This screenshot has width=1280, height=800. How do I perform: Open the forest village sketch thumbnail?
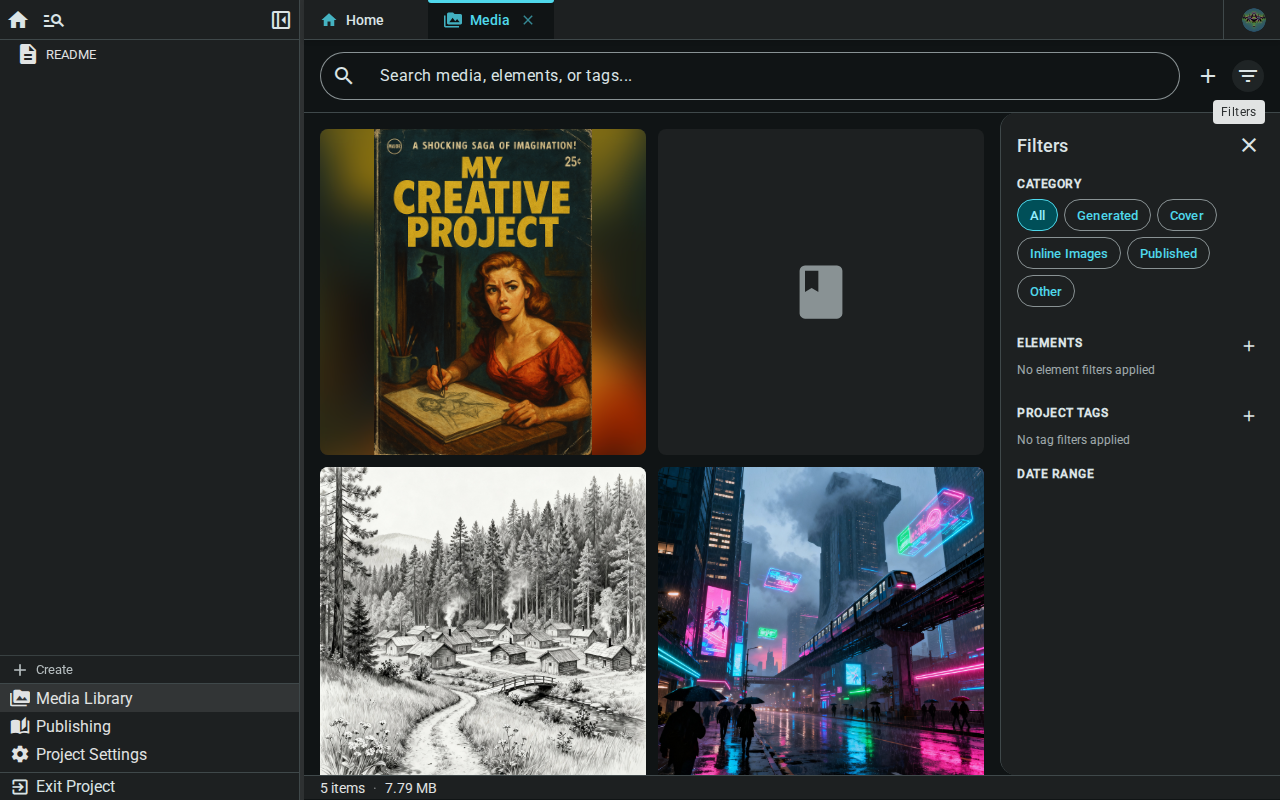click(x=483, y=621)
